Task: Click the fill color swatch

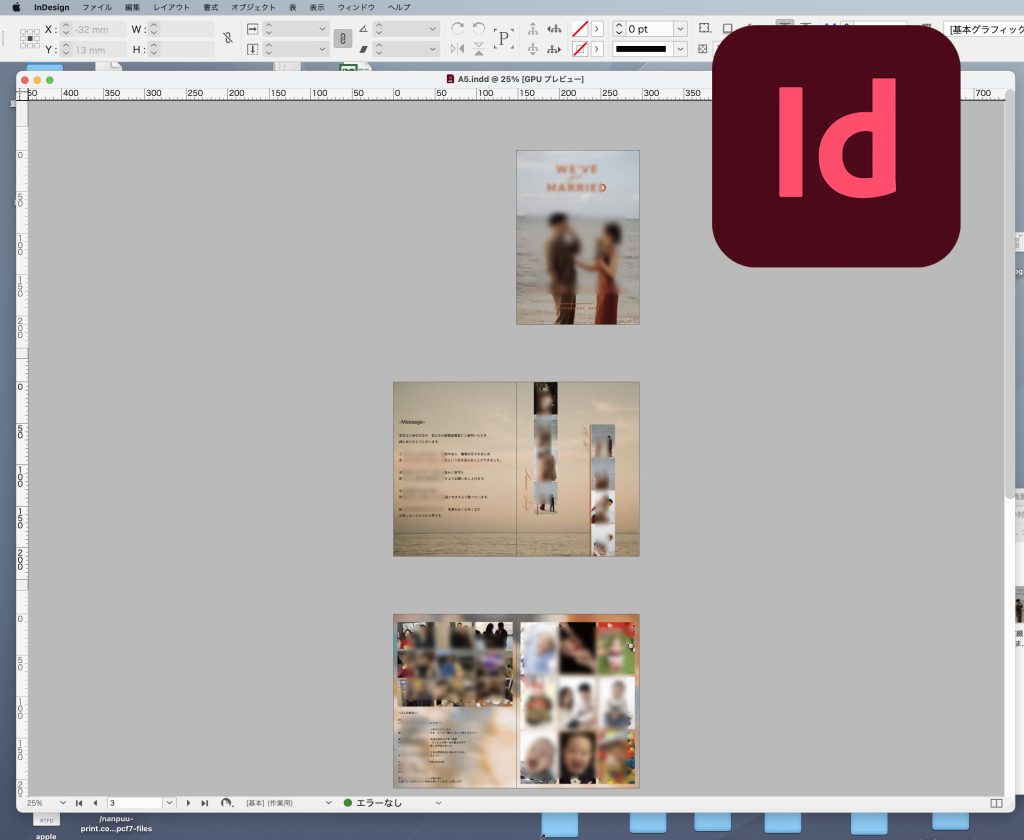Action: (579, 29)
